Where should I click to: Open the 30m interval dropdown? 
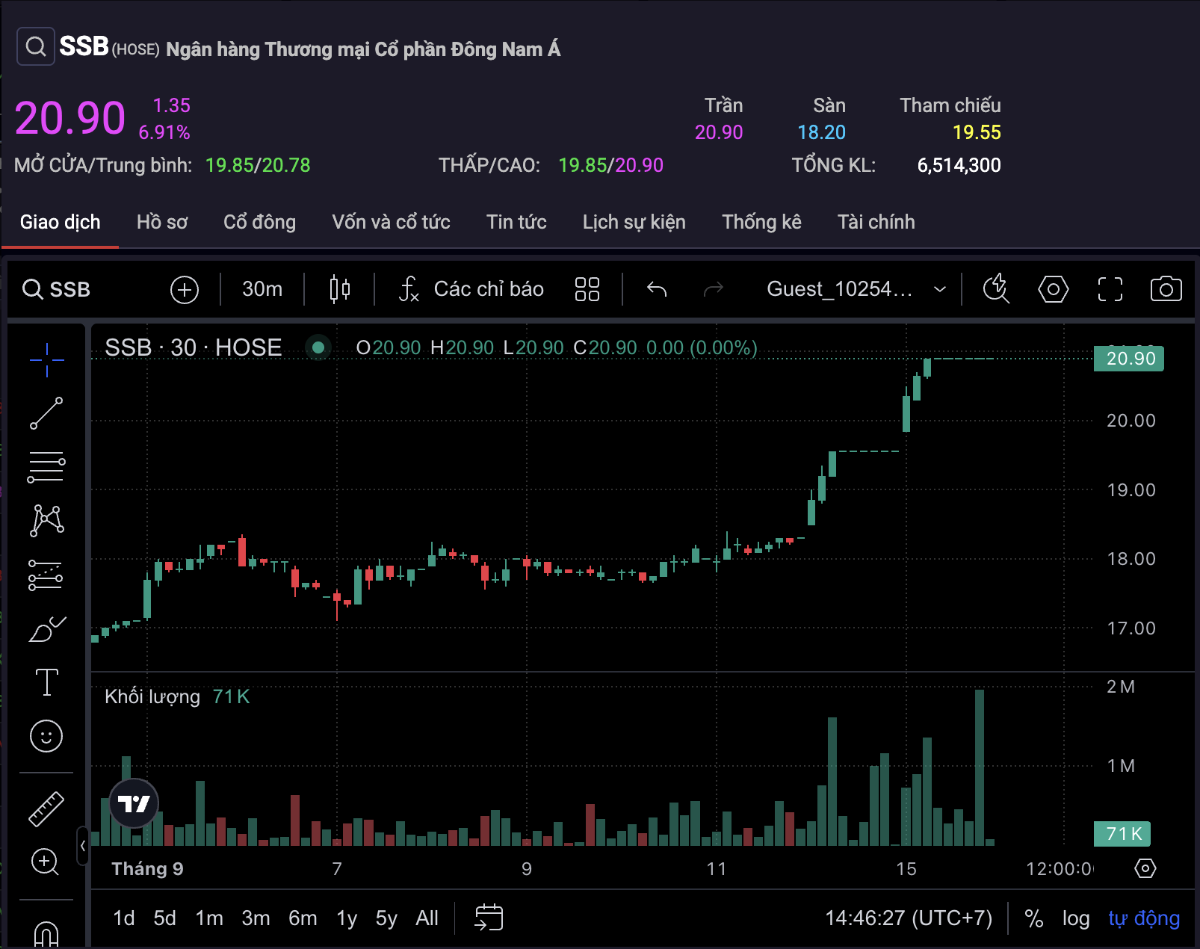click(x=262, y=290)
